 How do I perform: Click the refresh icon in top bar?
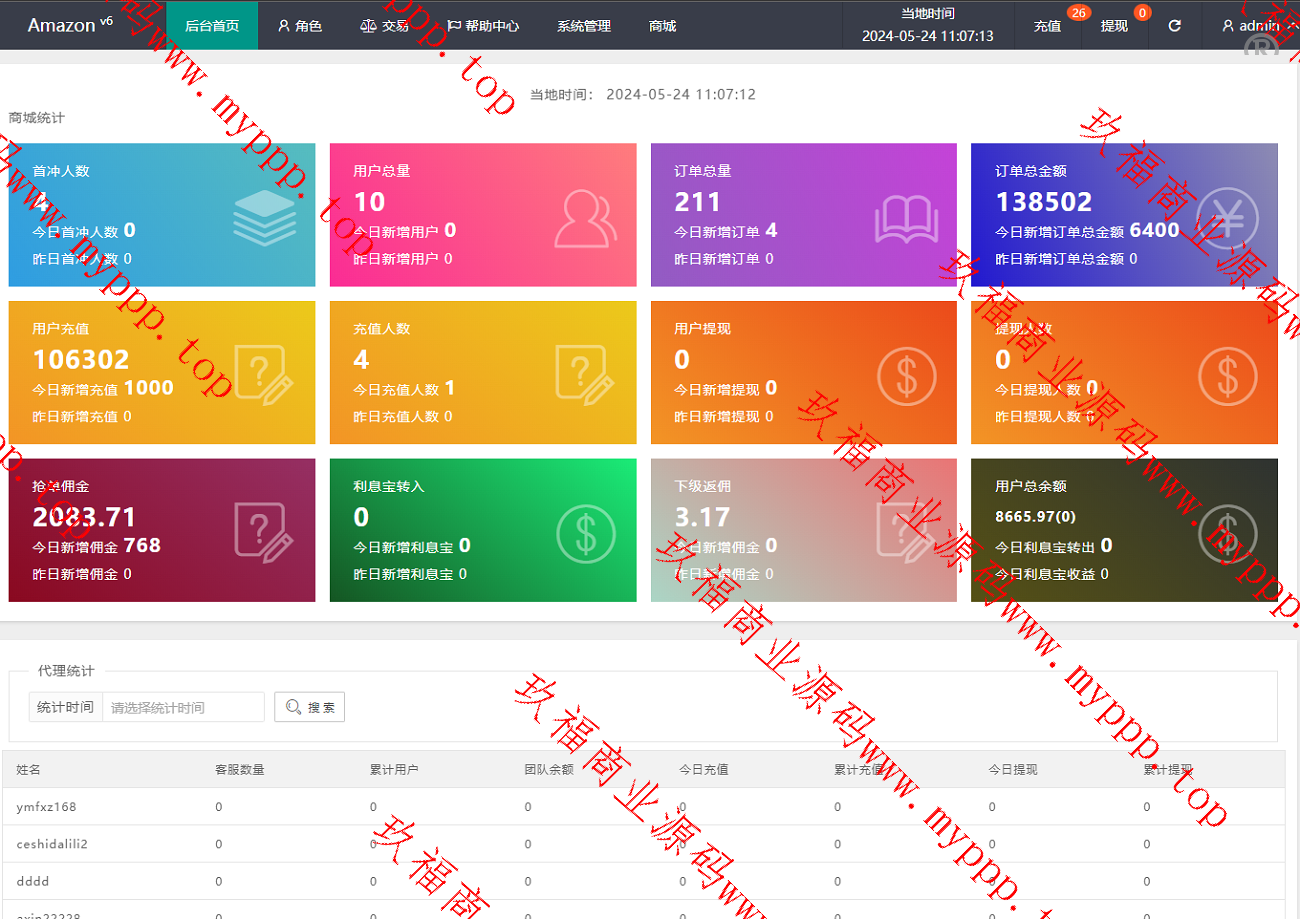(1175, 26)
